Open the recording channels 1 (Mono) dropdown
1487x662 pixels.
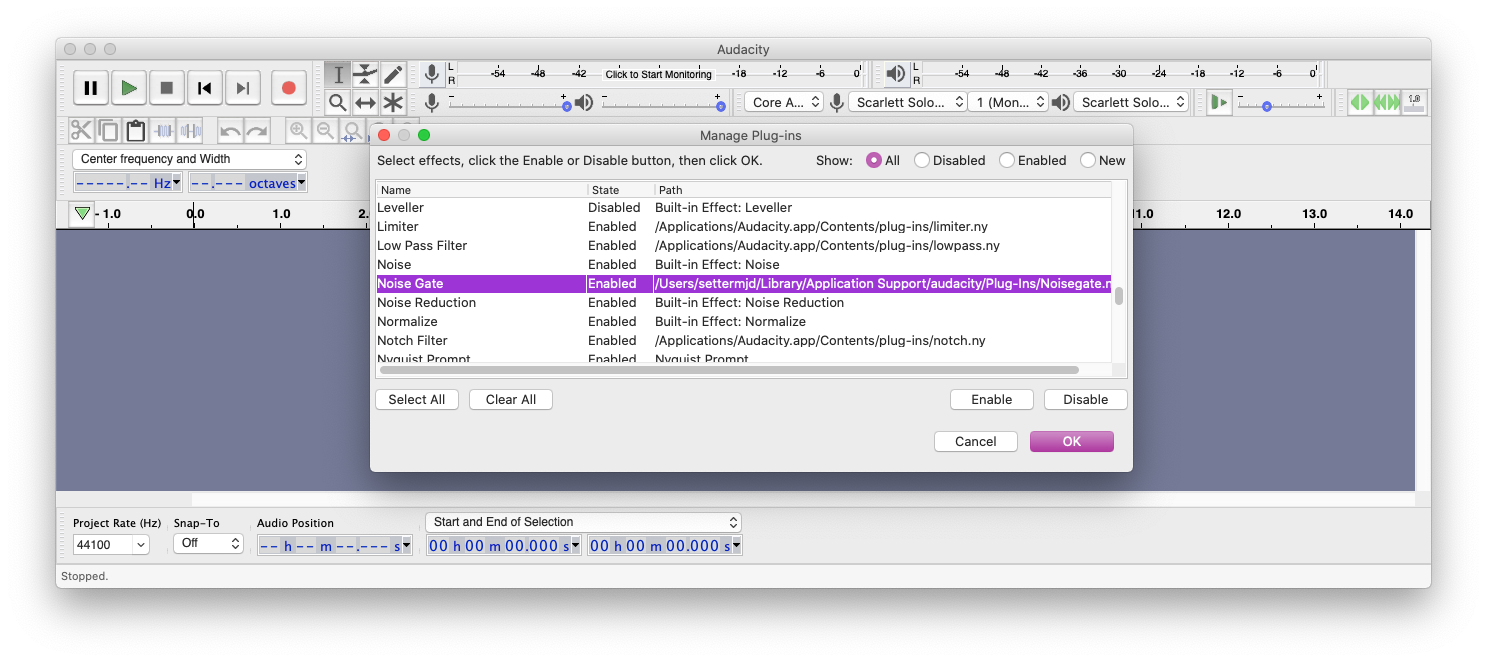coord(1008,102)
